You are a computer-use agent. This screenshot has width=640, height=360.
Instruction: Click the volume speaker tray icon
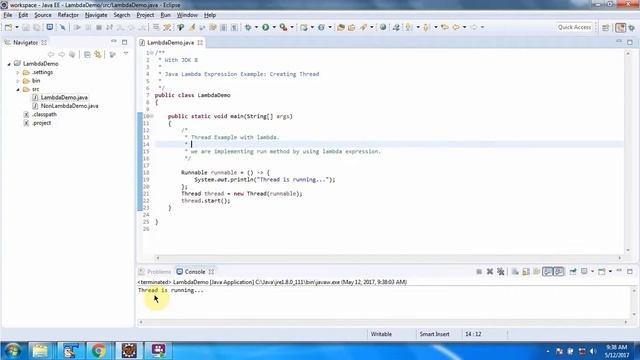(593, 351)
